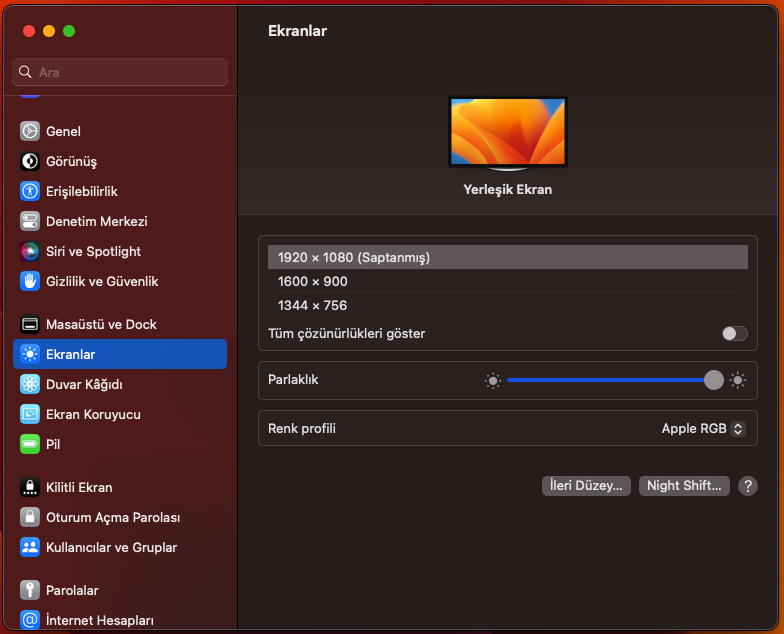The image size is (784, 634).
Task: Open İleri Düzey... settings
Action: coord(586,486)
